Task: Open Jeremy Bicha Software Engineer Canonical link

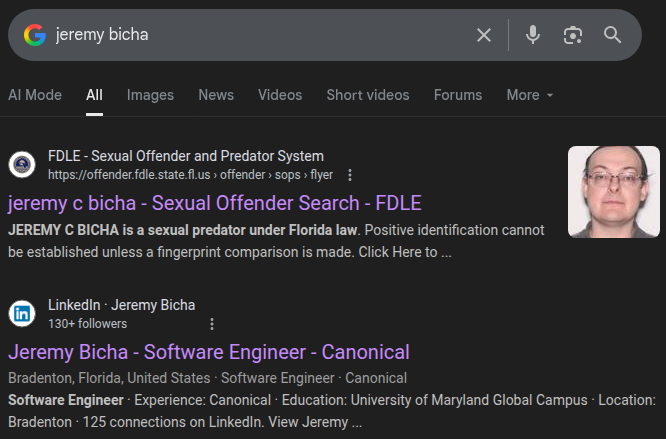Action: (x=209, y=352)
